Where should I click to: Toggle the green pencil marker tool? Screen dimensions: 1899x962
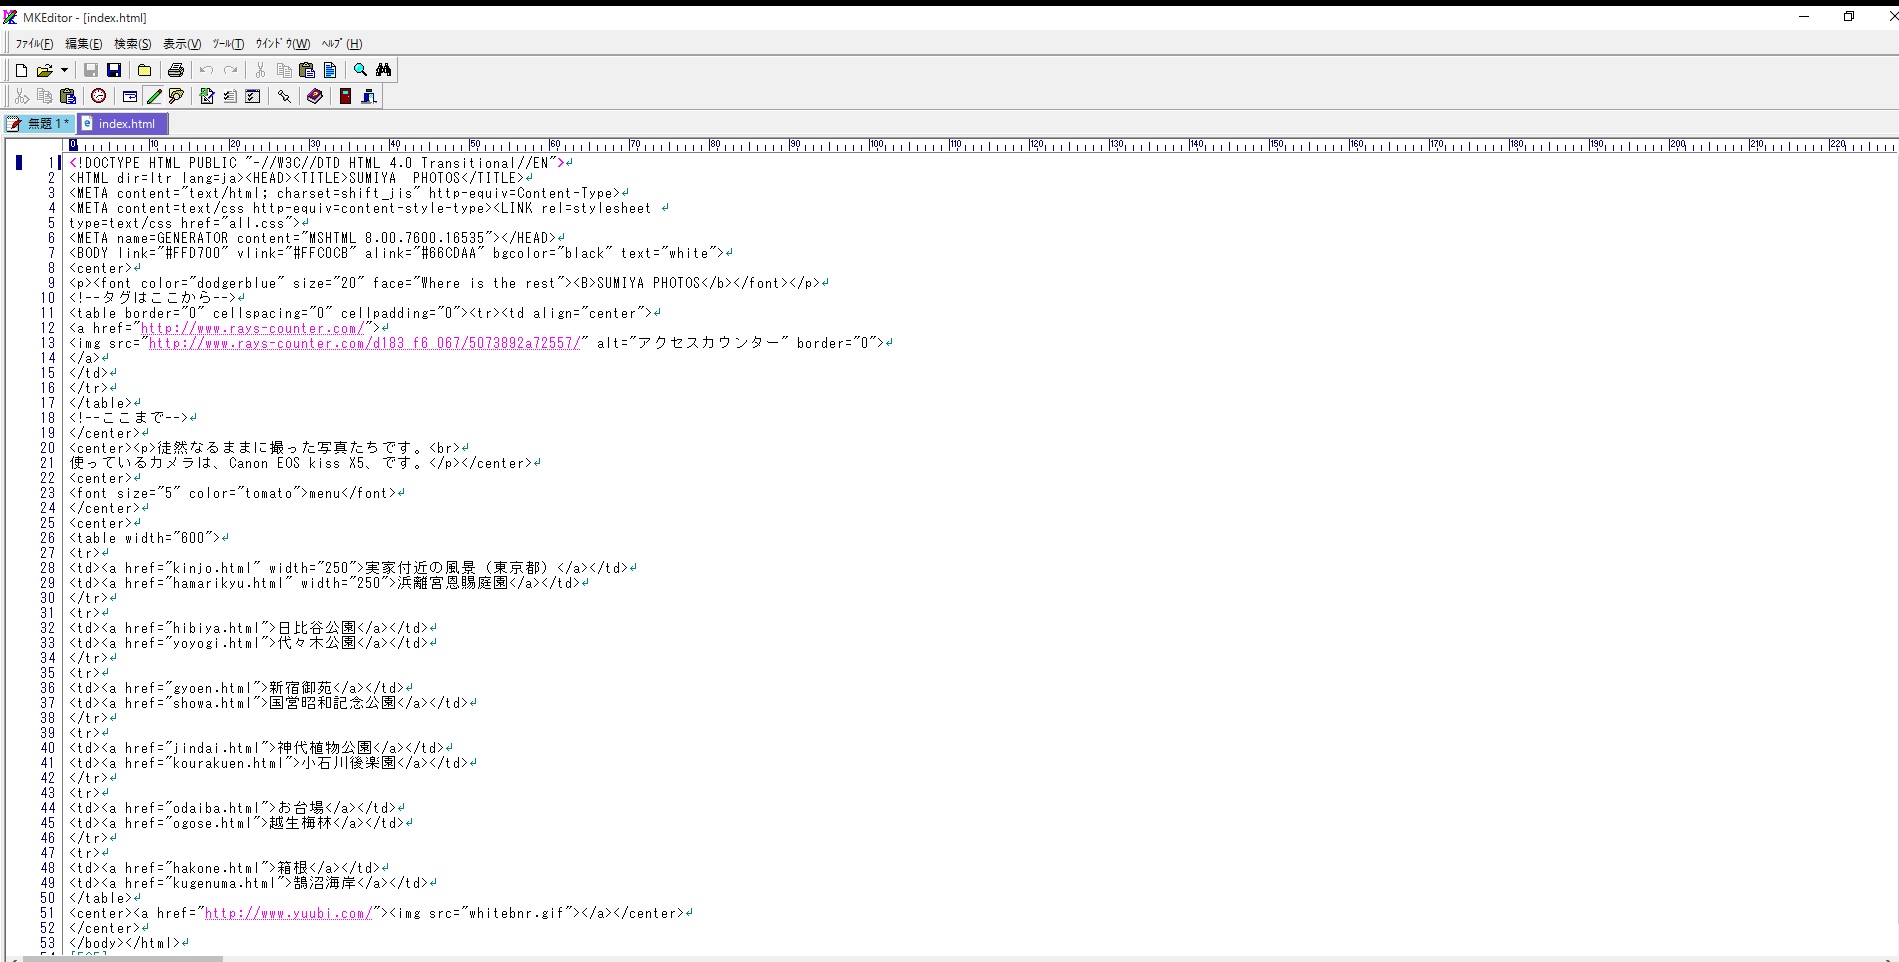coord(153,96)
